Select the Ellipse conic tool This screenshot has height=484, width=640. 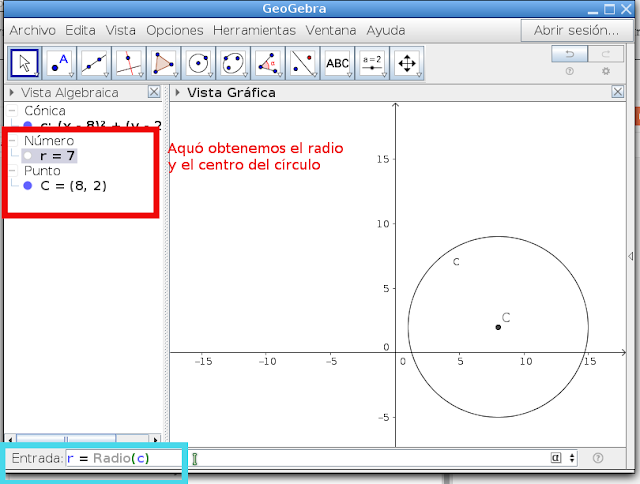coord(233,63)
